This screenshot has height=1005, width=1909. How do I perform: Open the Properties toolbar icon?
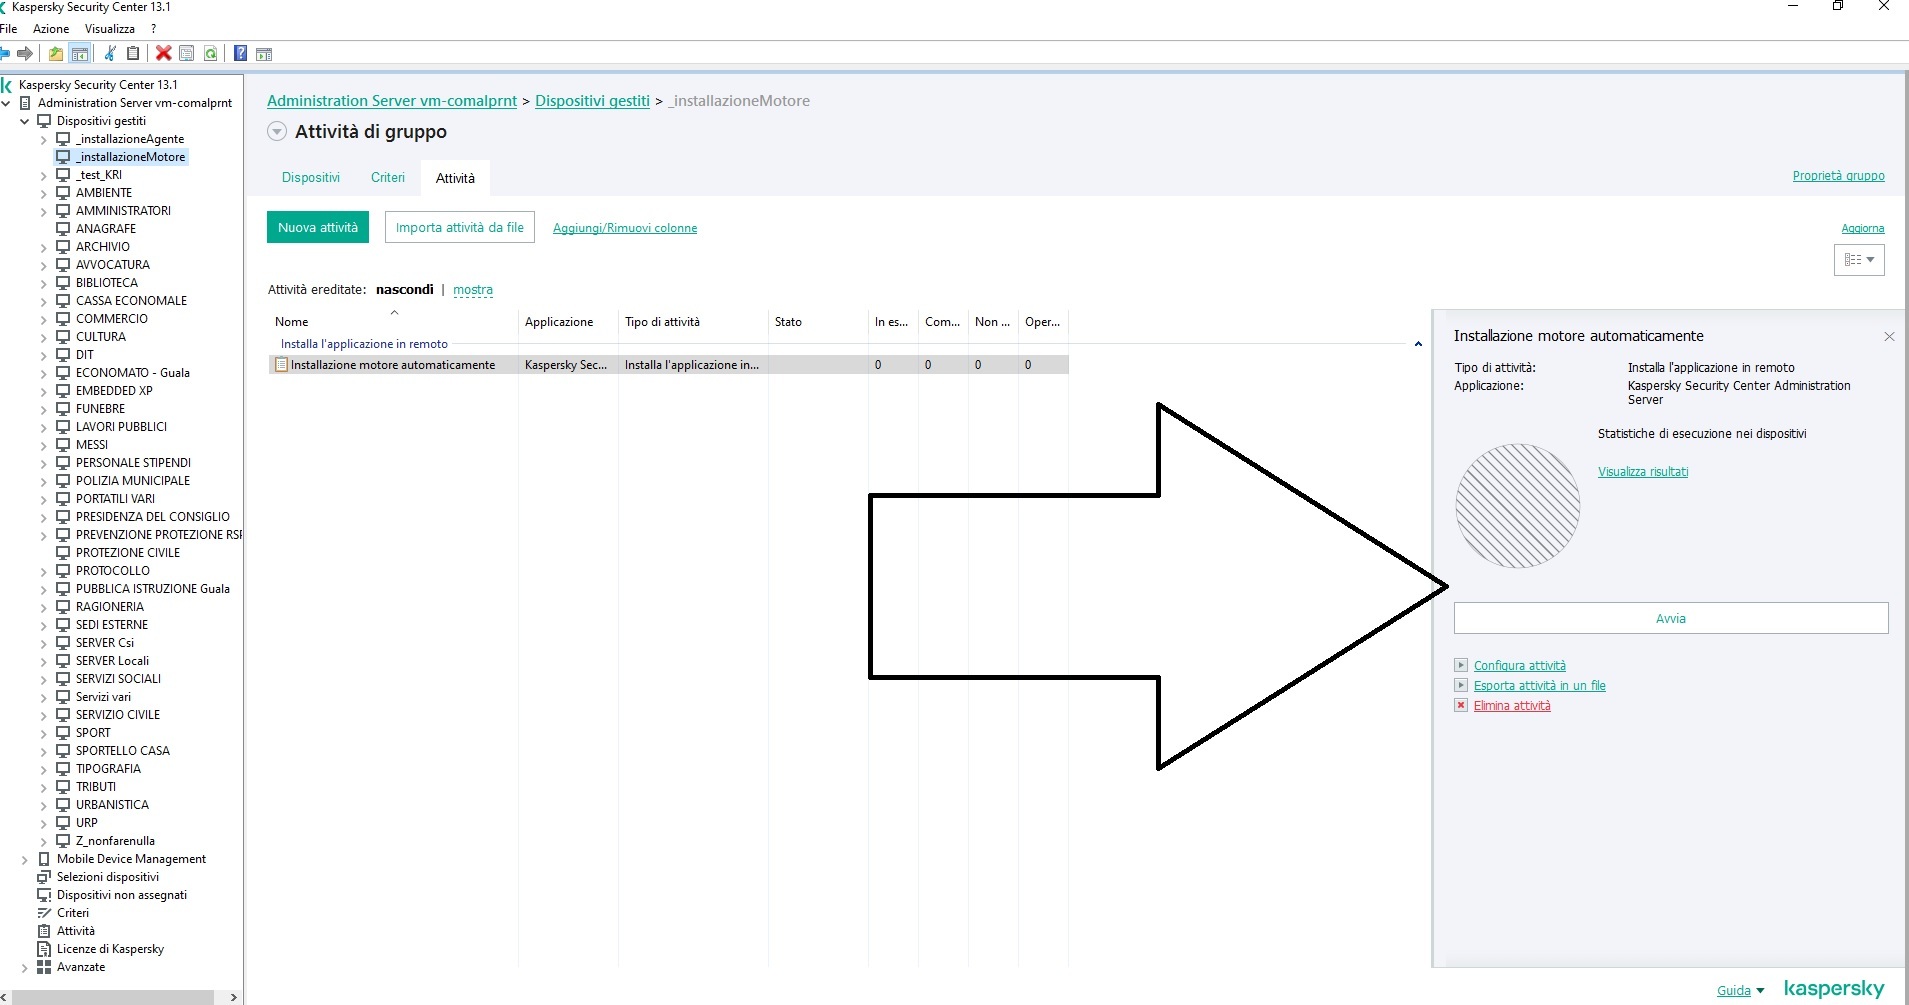tap(187, 53)
